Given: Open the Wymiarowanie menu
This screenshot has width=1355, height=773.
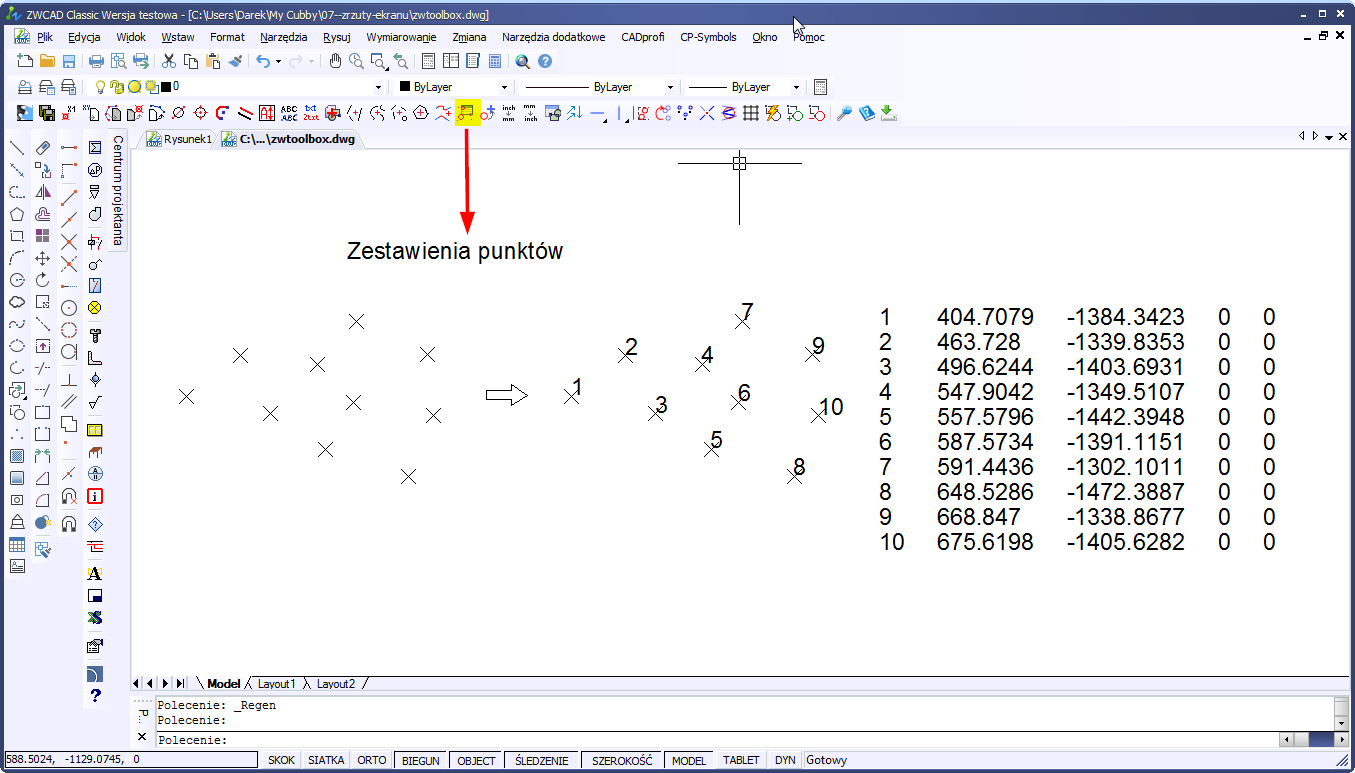Looking at the screenshot, I should pyautogui.click(x=401, y=37).
